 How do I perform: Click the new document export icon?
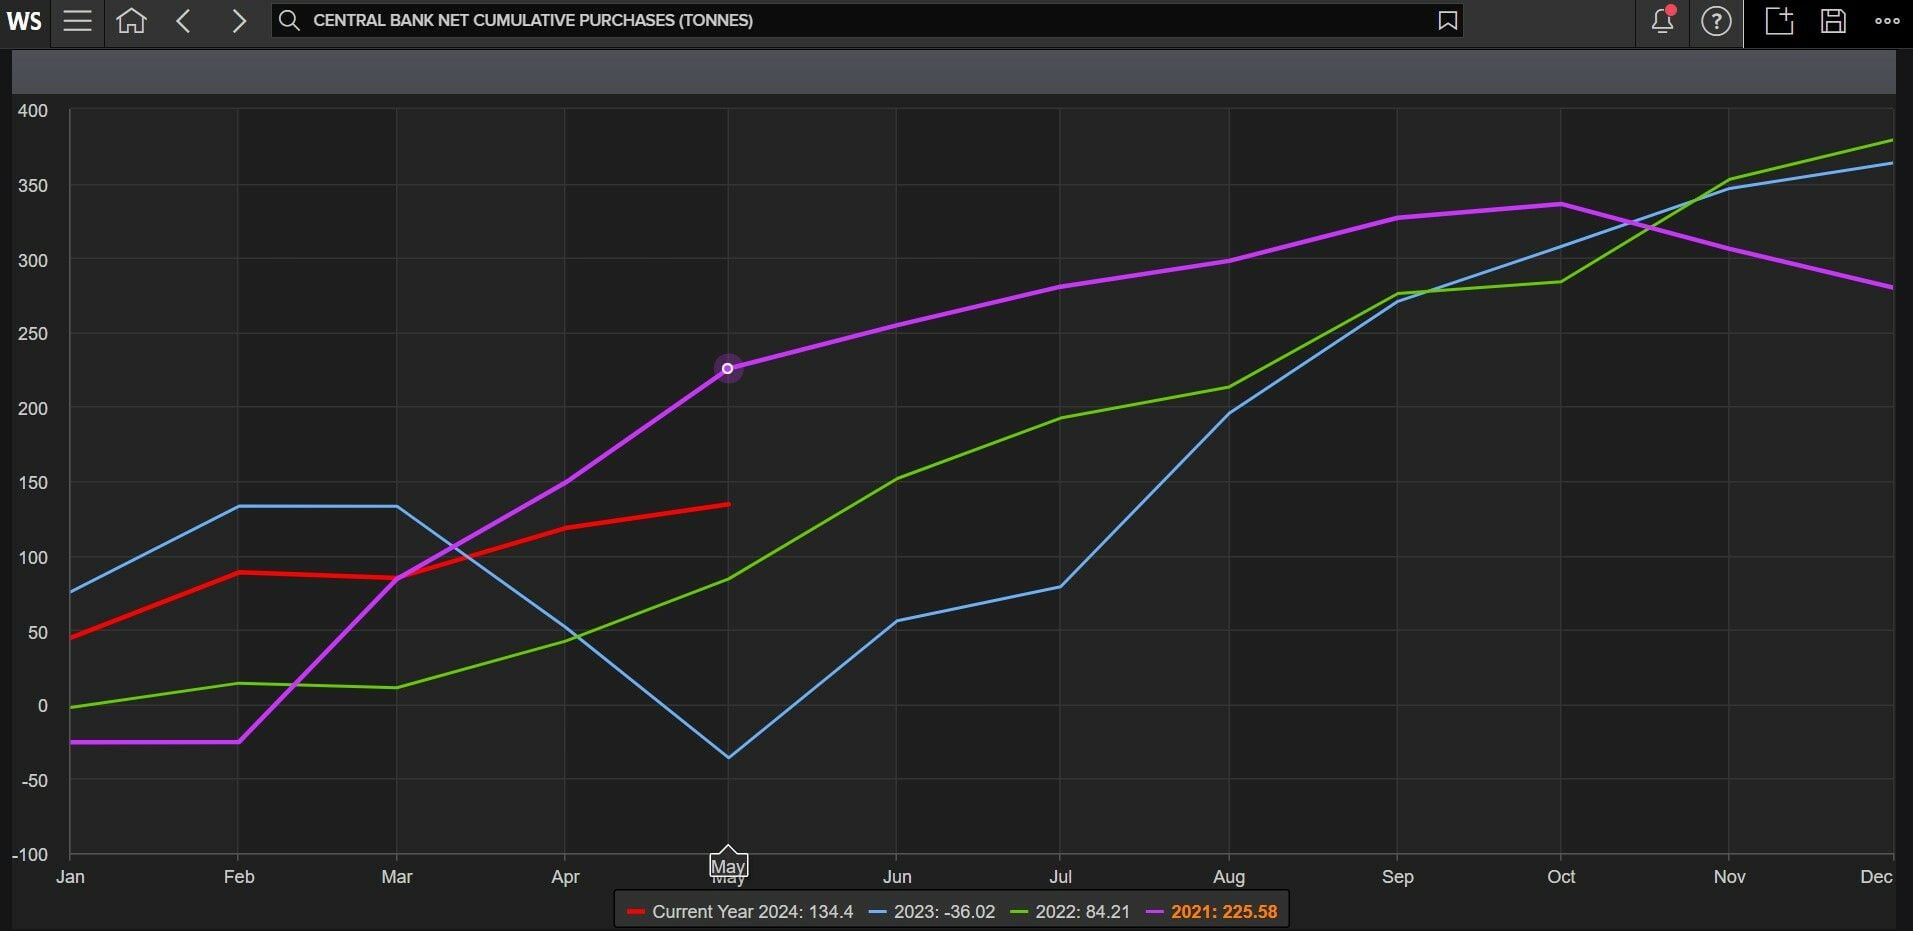pyautogui.click(x=1779, y=21)
